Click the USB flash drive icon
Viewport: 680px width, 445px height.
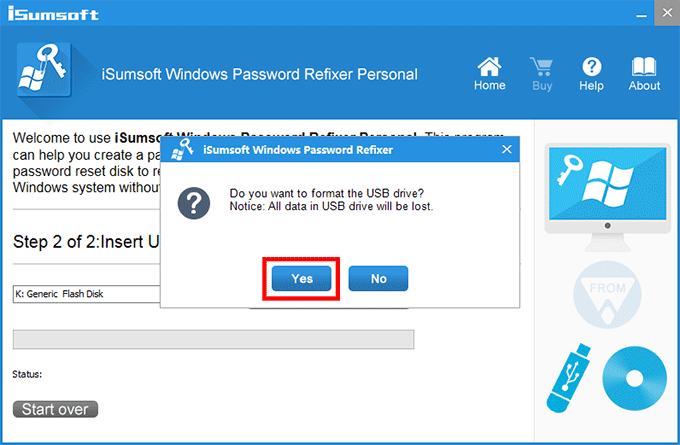point(568,378)
